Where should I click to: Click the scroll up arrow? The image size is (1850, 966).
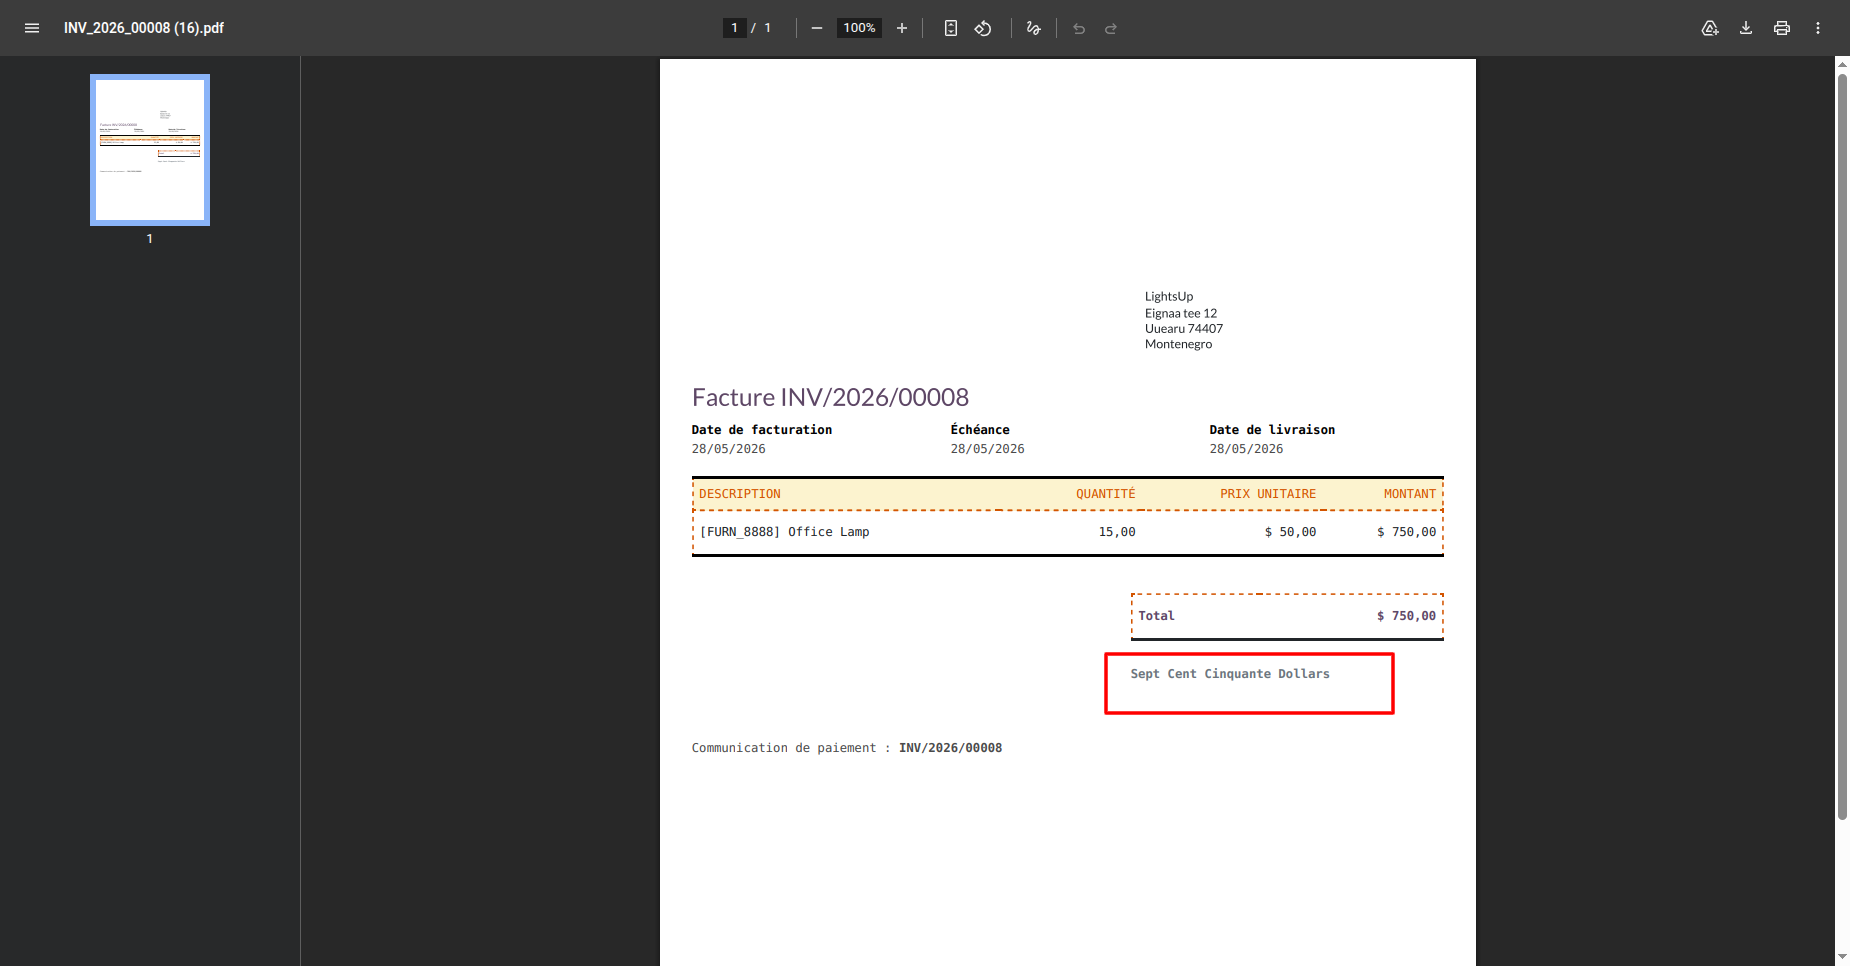coord(1842,65)
